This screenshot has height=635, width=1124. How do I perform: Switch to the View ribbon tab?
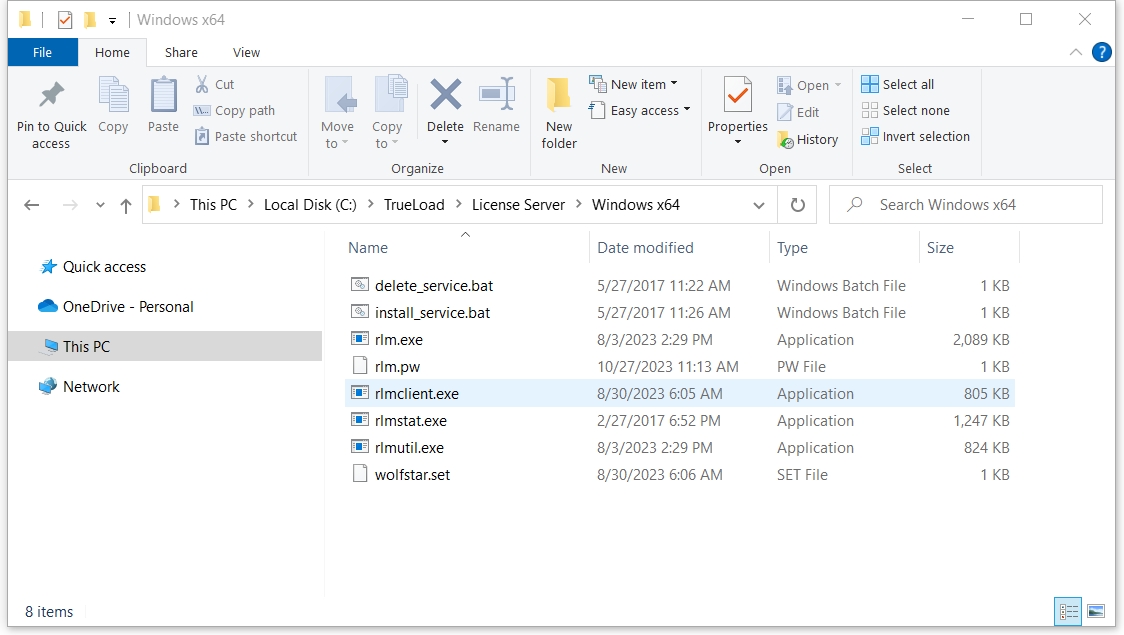coord(246,52)
